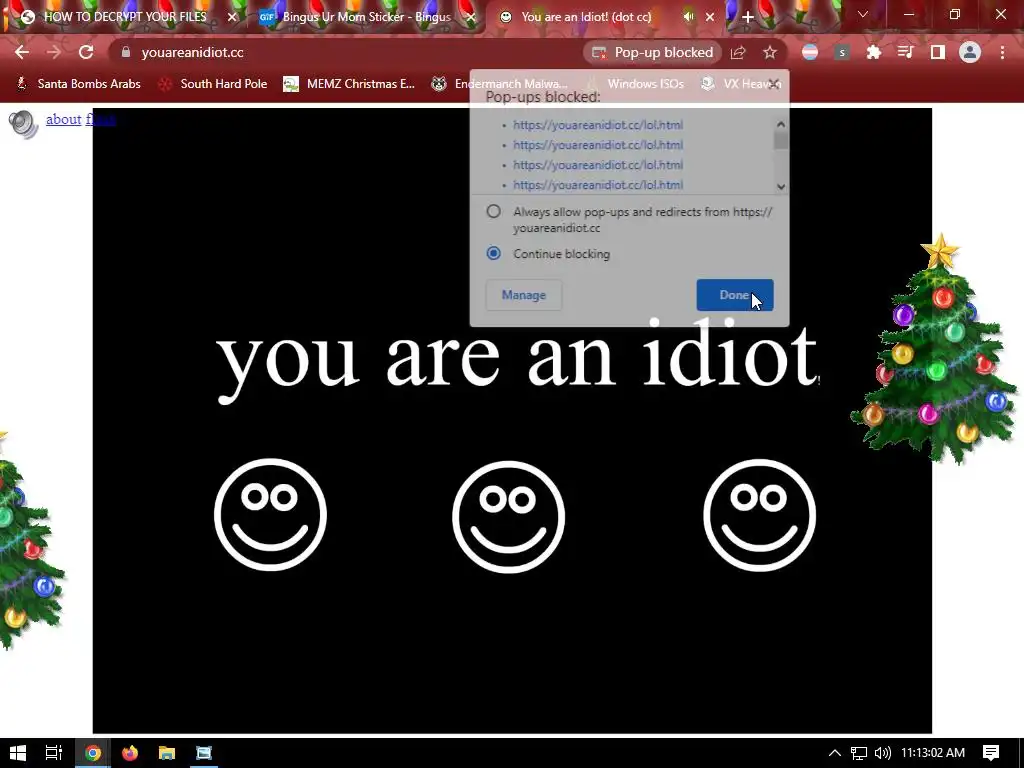The width and height of the screenshot is (1024, 768).
Task: Show hidden system tray icons
Action: point(835,753)
